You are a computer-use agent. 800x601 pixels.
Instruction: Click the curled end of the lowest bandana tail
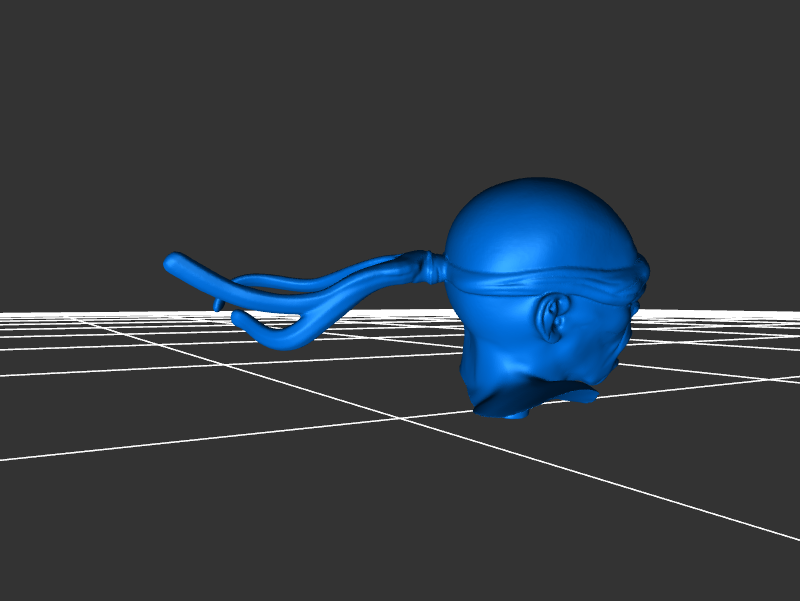tap(238, 318)
